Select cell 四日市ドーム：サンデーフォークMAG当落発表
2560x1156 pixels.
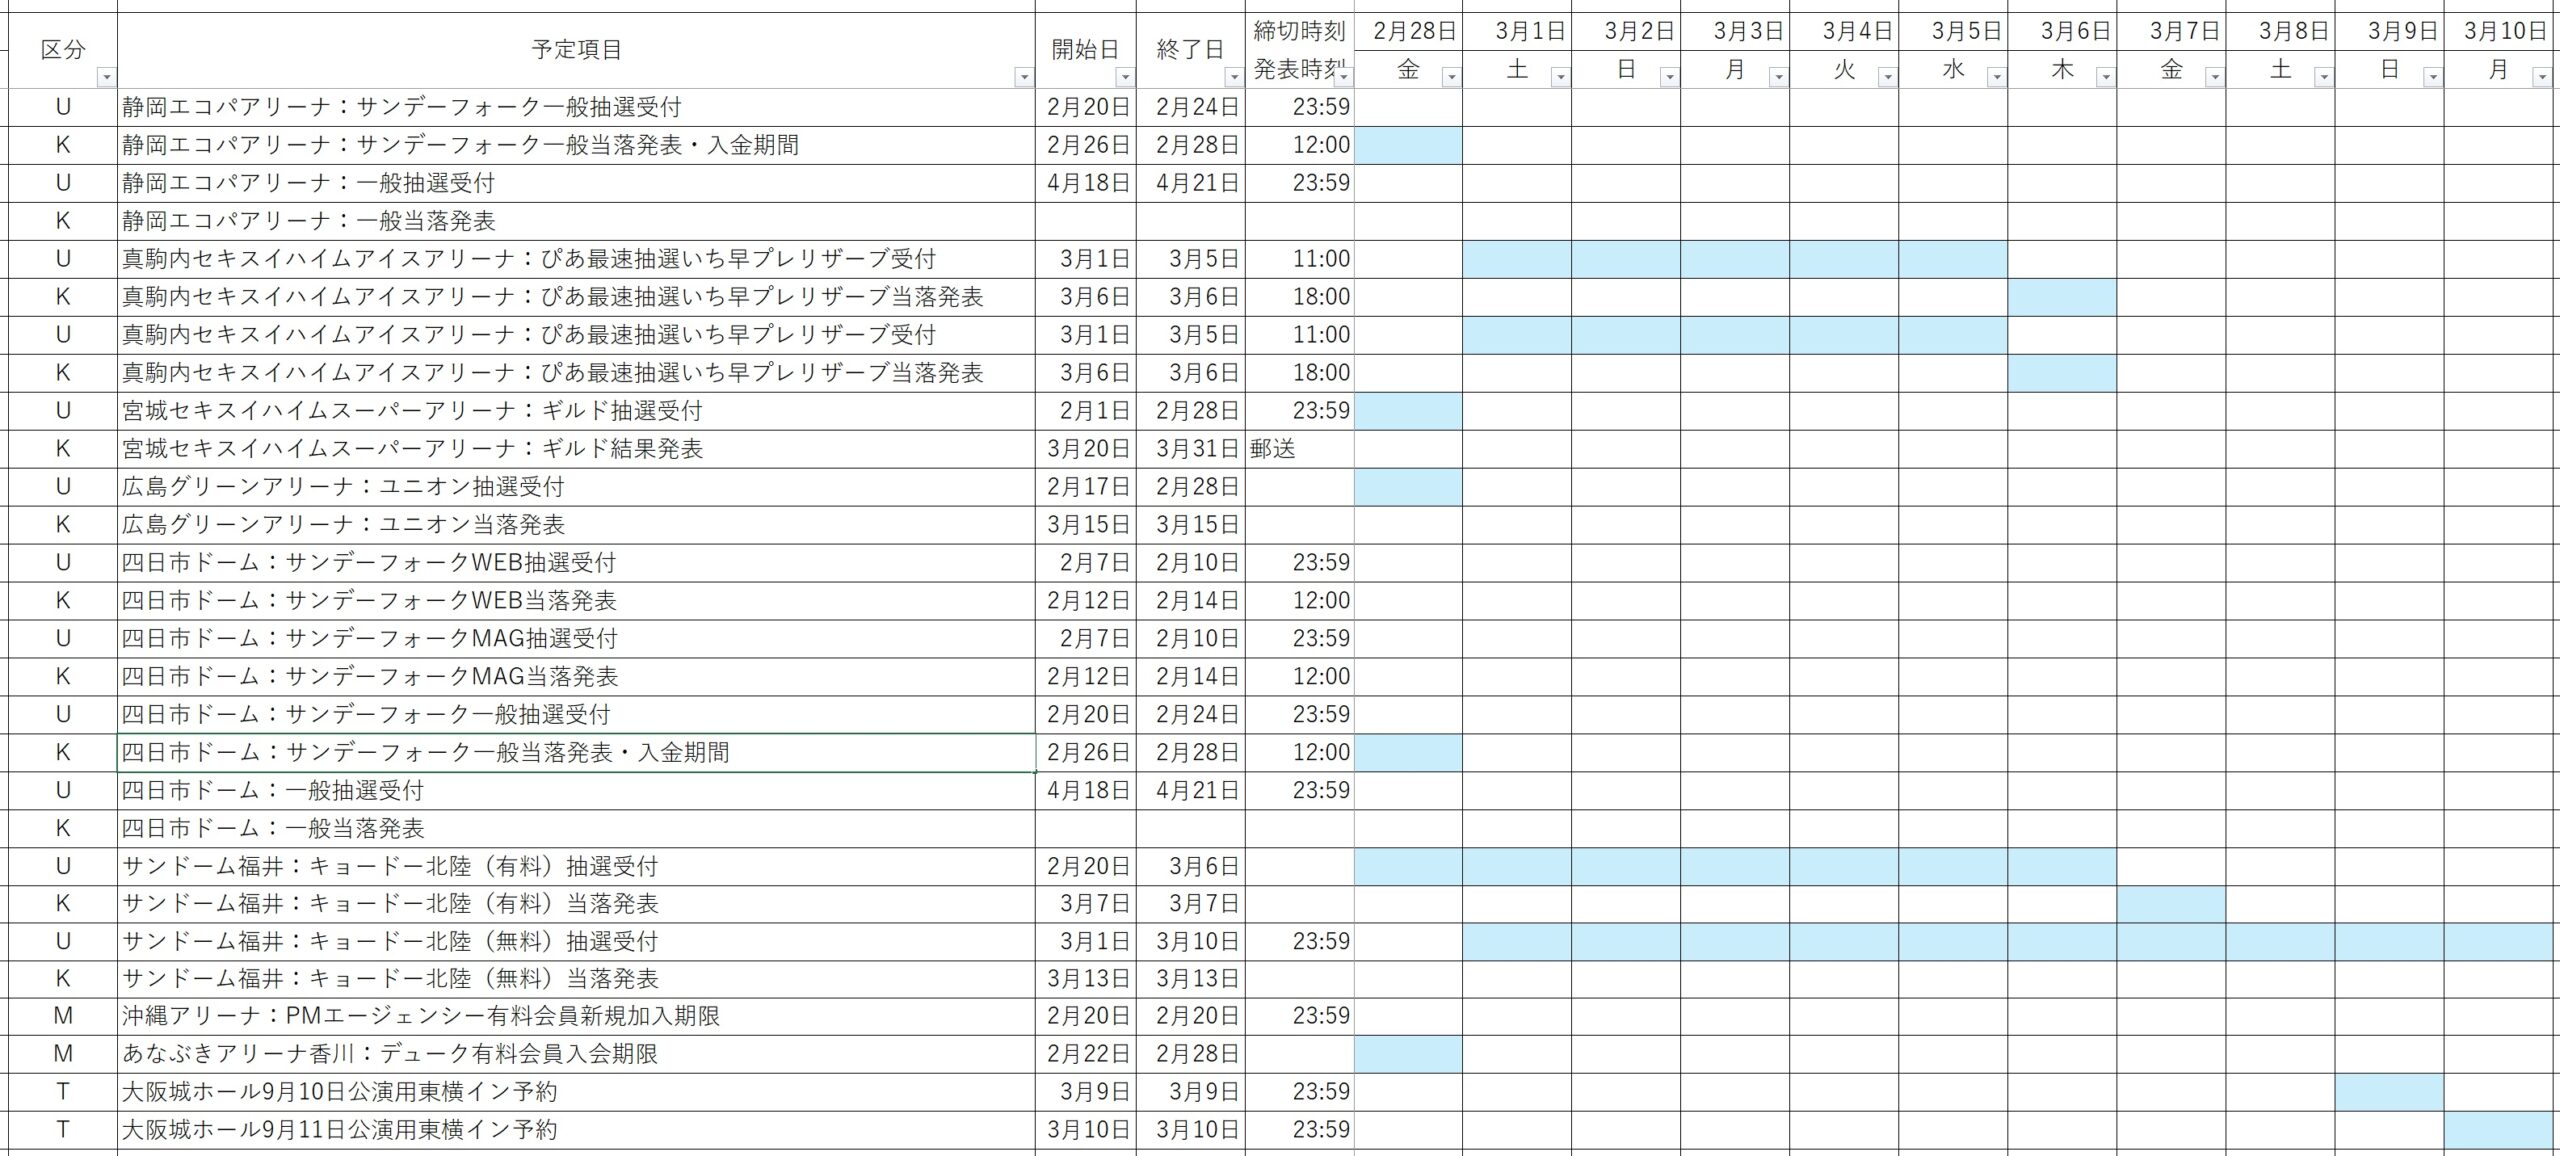[x=576, y=677]
